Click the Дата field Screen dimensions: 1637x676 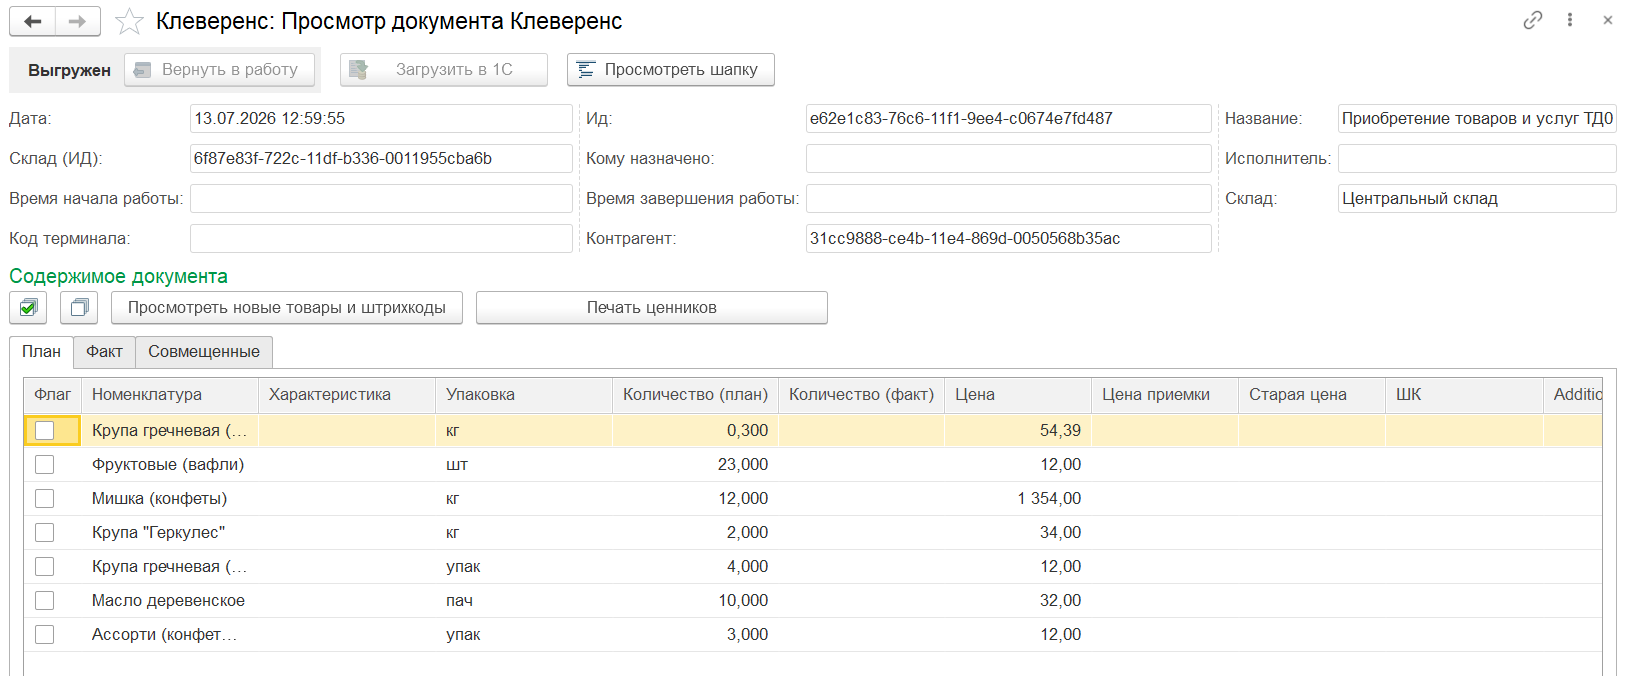381,119
